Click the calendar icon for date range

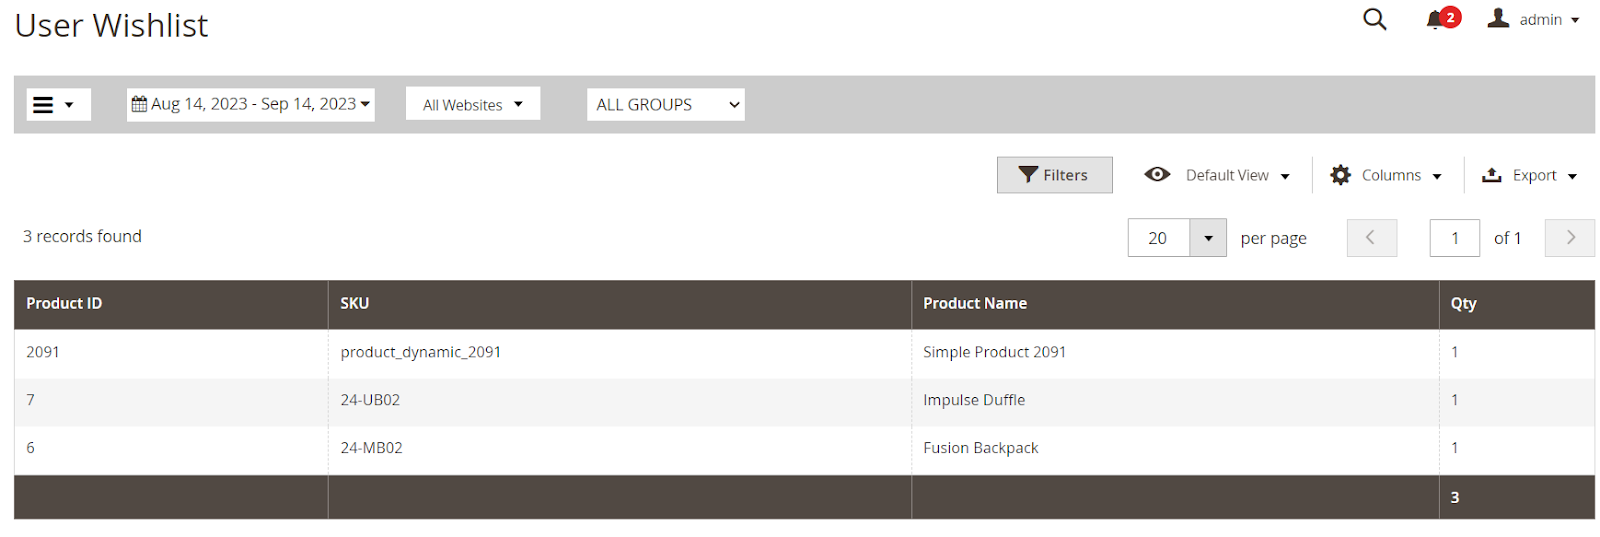pyautogui.click(x=140, y=104)
